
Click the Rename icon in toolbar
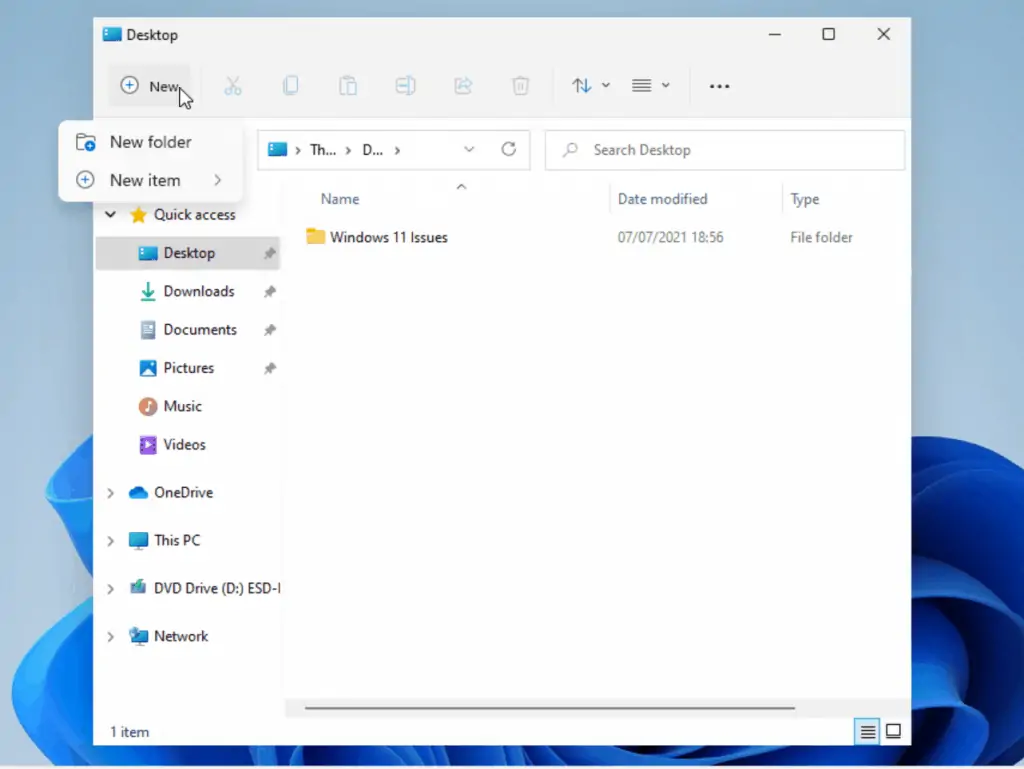coord(406,86)
